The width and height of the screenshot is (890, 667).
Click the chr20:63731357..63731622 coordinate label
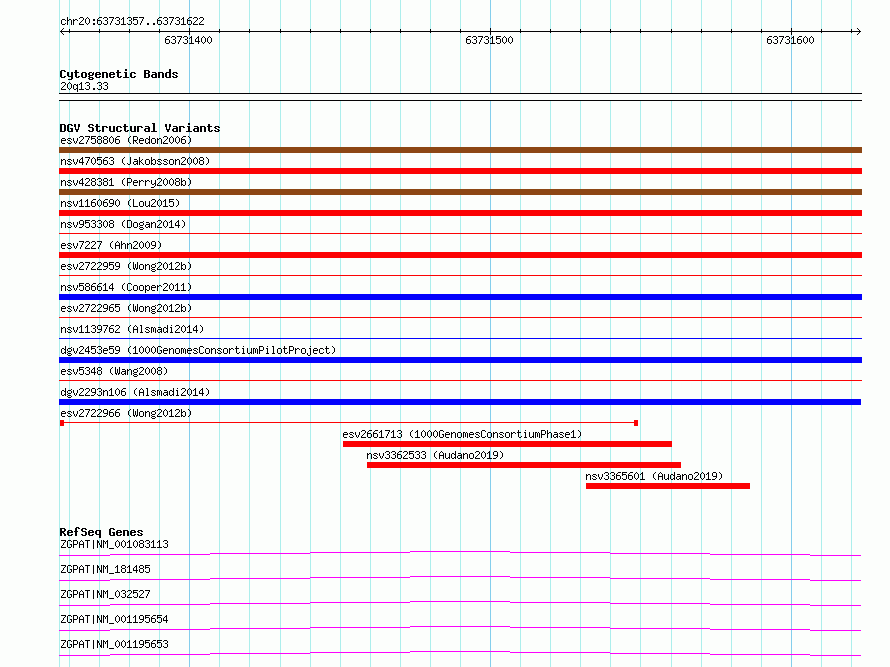click(x=132, y=21)
